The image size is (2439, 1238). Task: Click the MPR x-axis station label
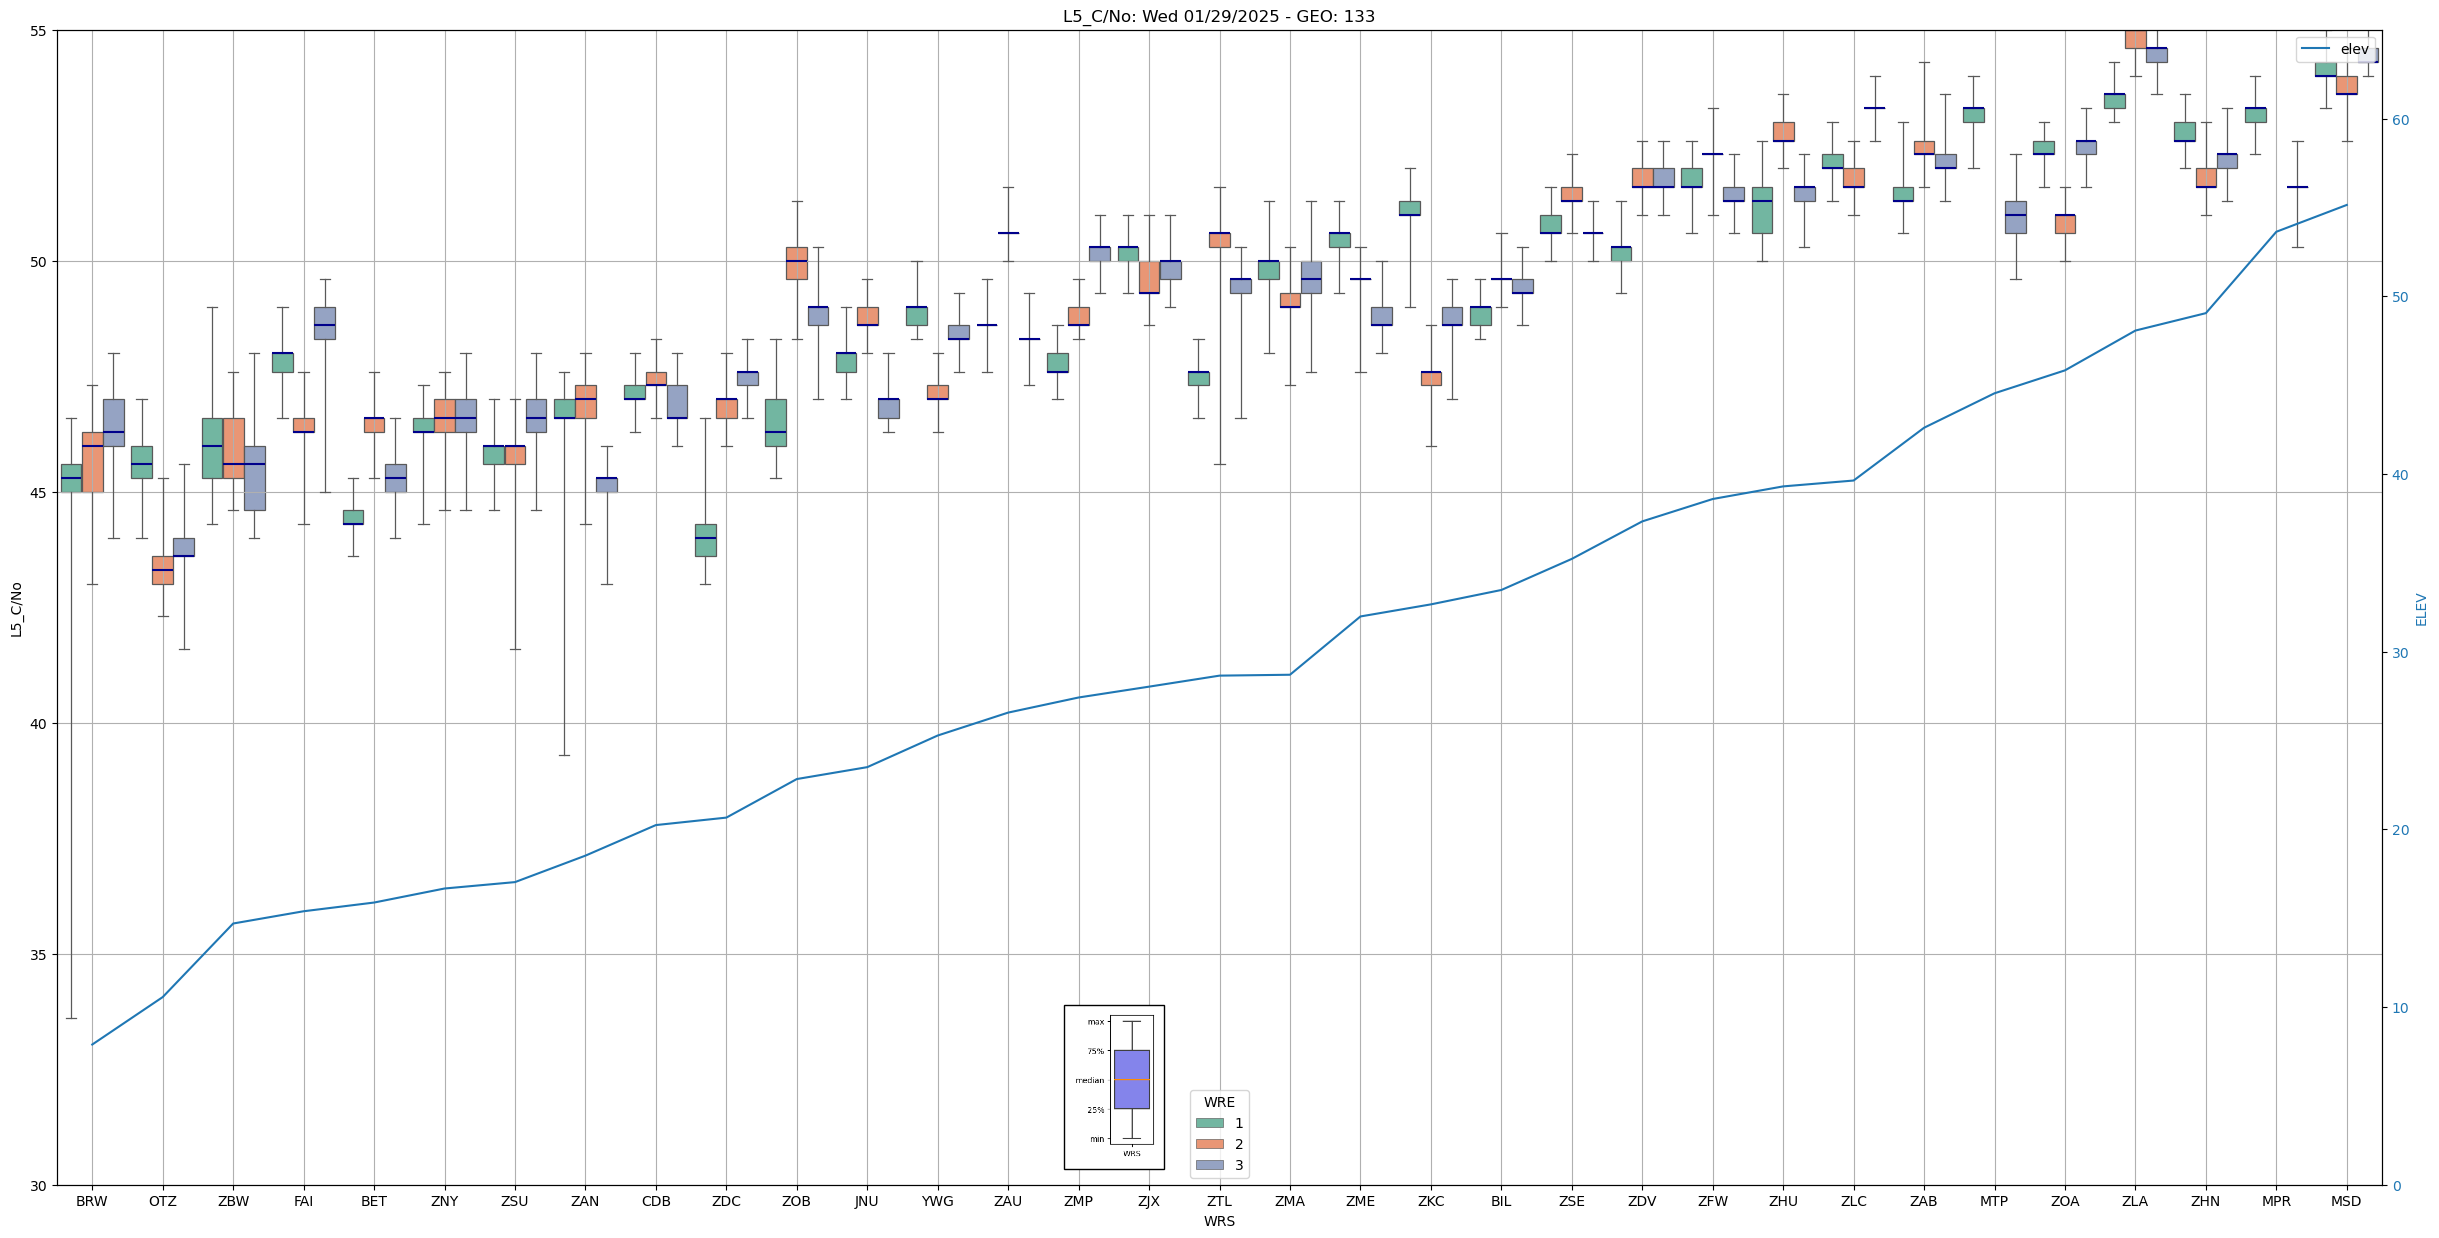coord(2275,1201)
